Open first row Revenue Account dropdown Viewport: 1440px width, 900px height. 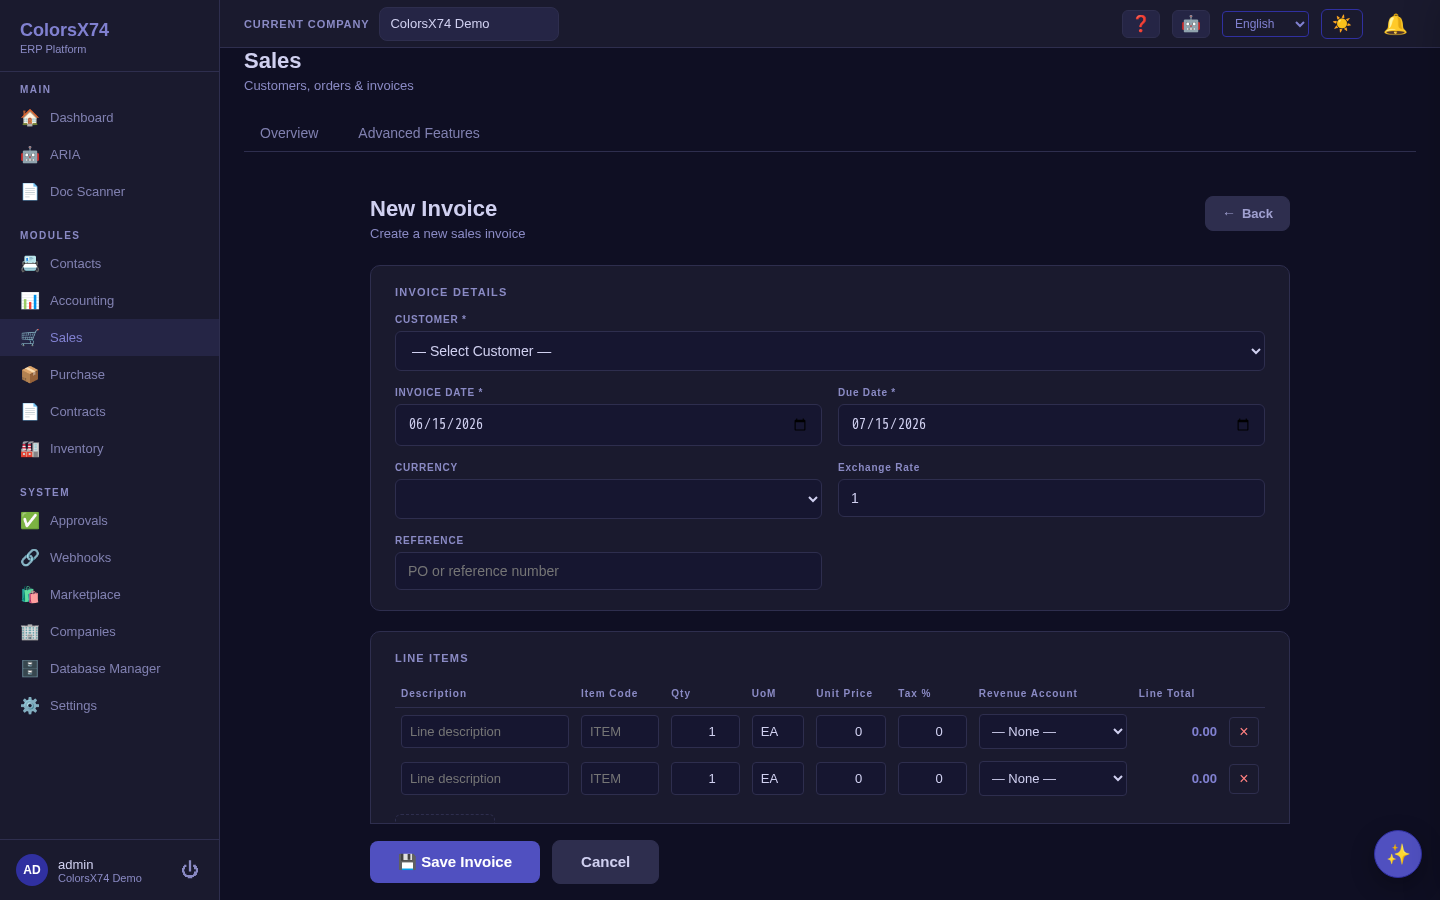point(1053,732)
